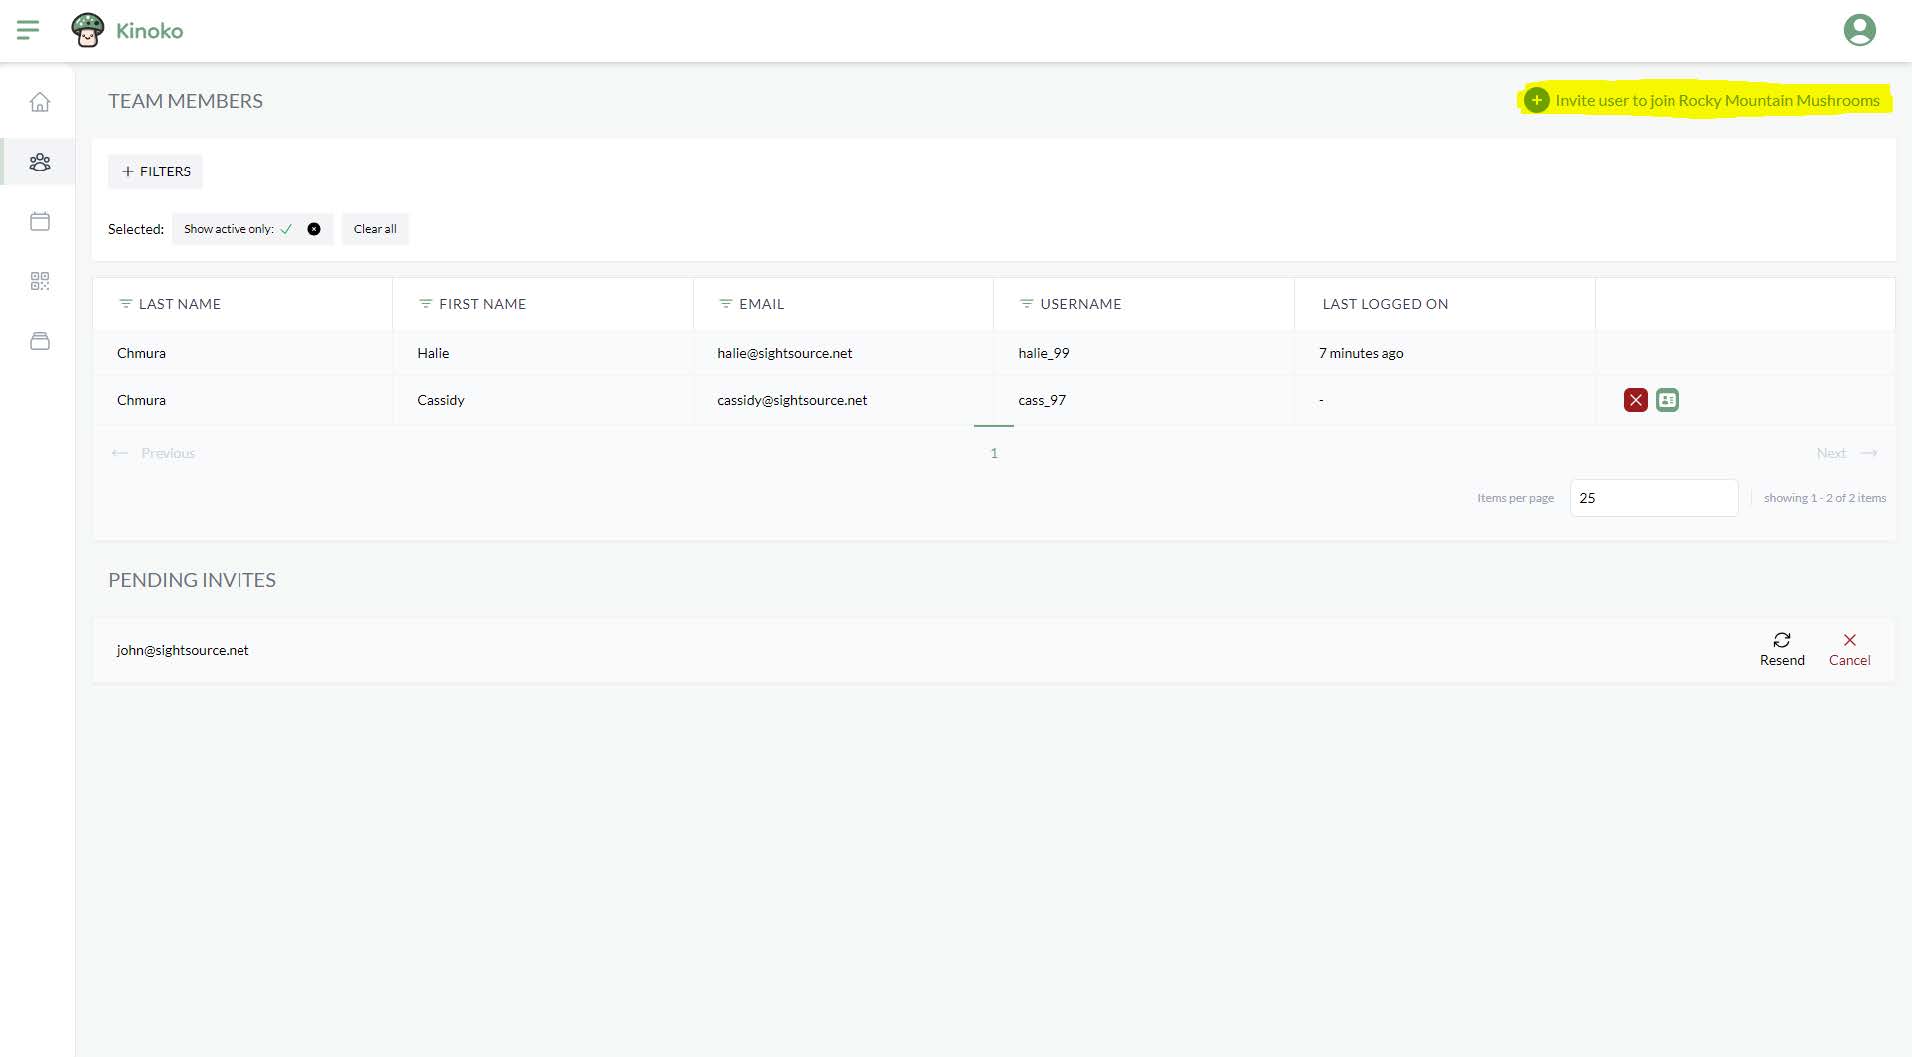
Task: Invite user to join Rocky Mountain Mushrooms
Action: click(1704, 101)
